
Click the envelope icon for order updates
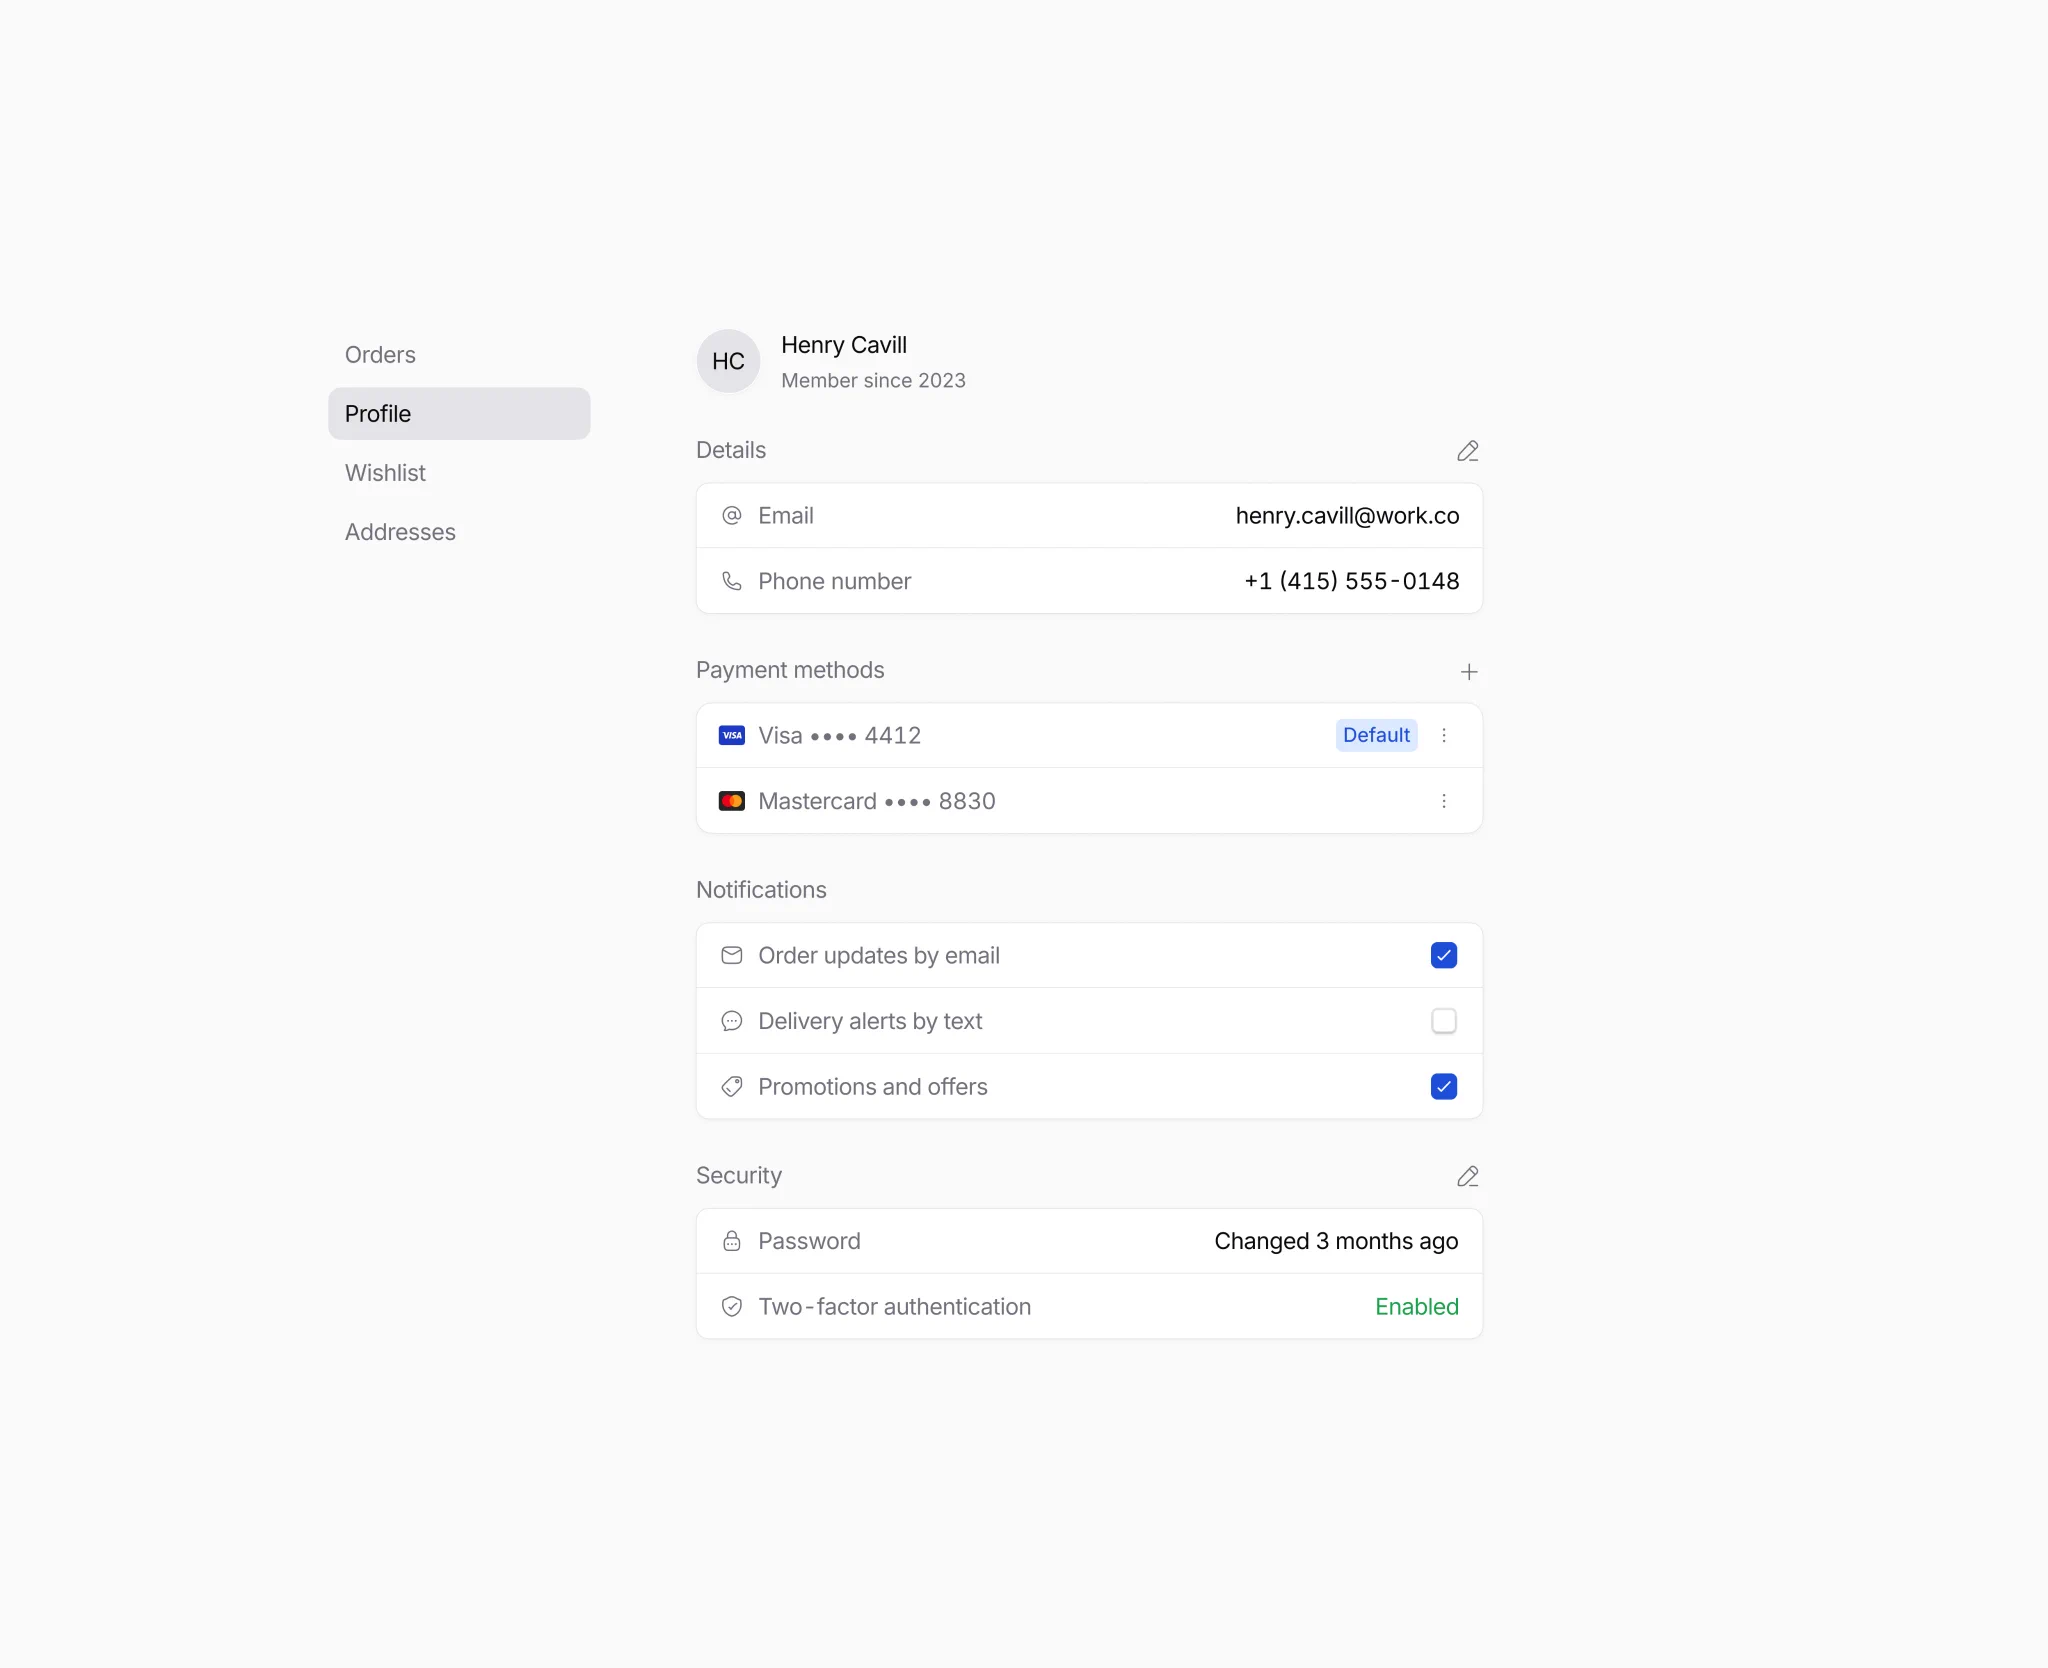pos(731,955)
